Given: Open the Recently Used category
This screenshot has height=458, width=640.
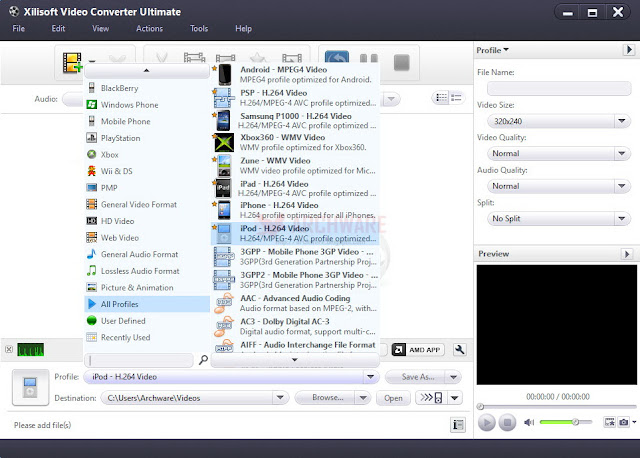Looking at the screenshot, I should point(147,337).
